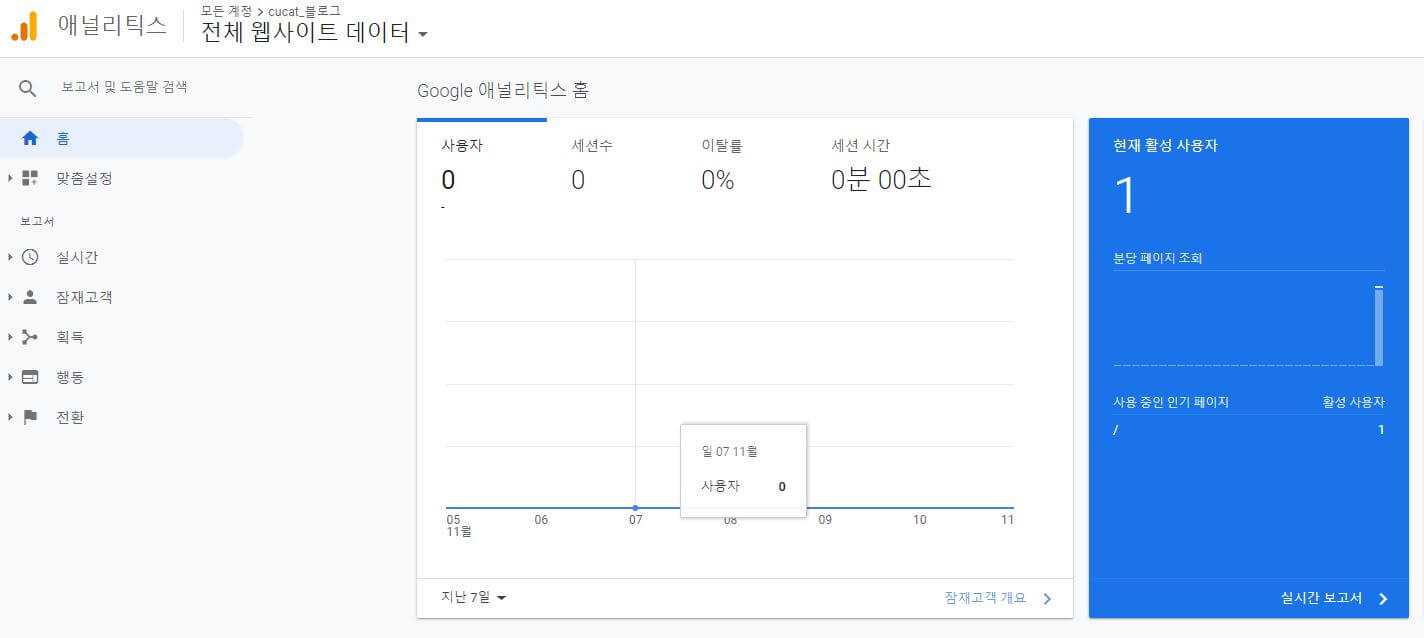1424x638 pixels.
Task: Open the 잠재고객 개요 report link
Action: [x=985, y=597]
